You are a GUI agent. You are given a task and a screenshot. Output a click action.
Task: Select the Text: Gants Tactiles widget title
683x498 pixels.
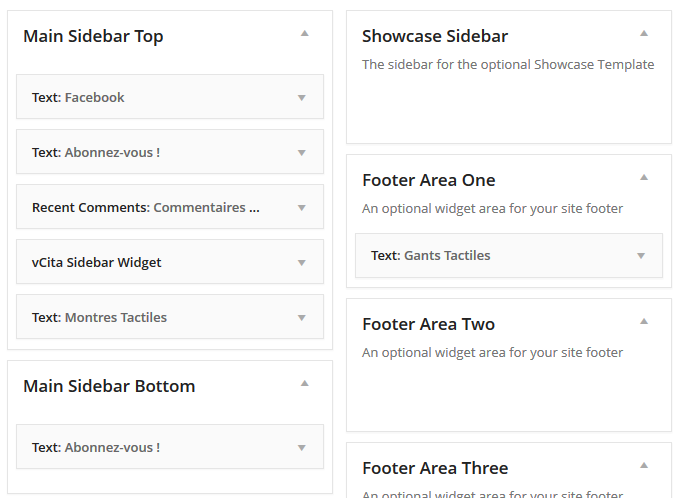pos(430,256)
